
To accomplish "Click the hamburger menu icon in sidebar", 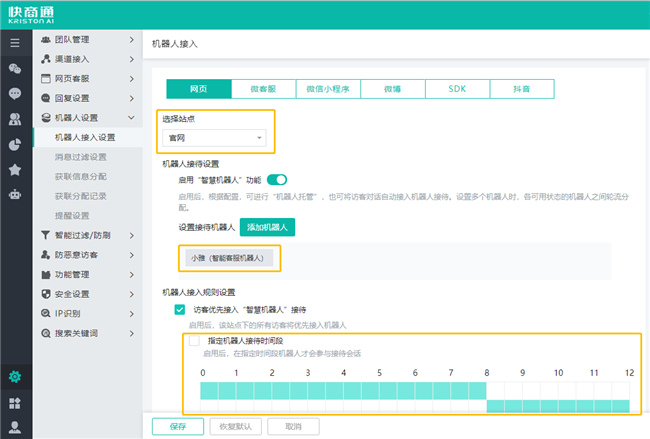I will click(14, 42).
